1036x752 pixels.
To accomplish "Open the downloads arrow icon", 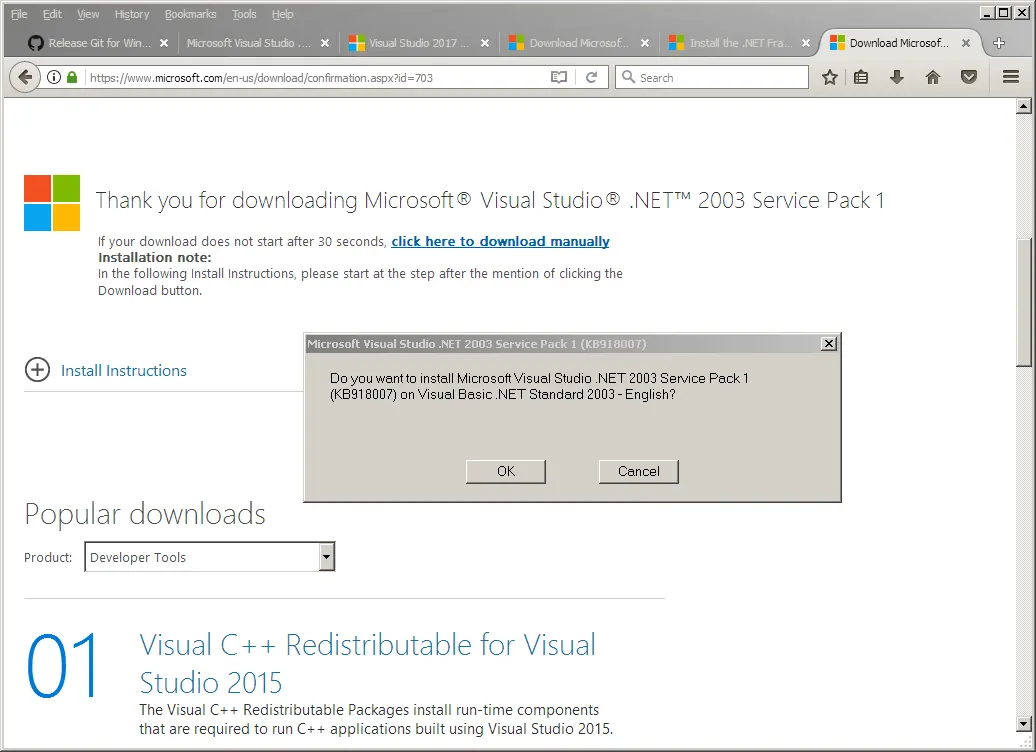I will 897,77.
